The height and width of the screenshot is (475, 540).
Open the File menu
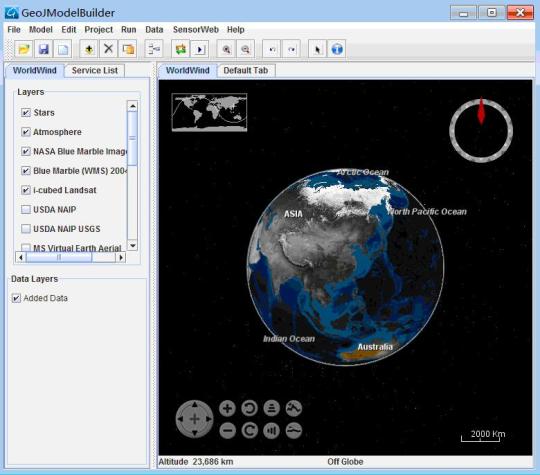click(x=14, y=30)
